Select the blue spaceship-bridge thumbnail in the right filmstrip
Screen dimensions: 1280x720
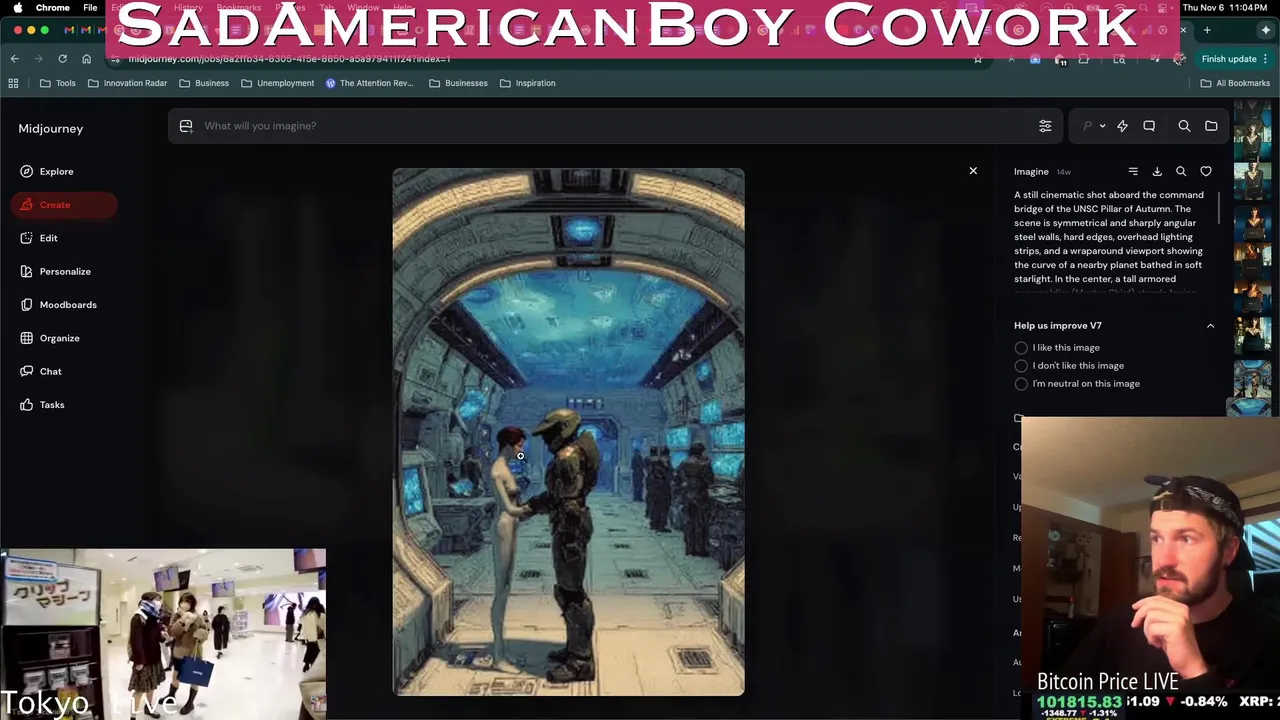pos(1252,380)
